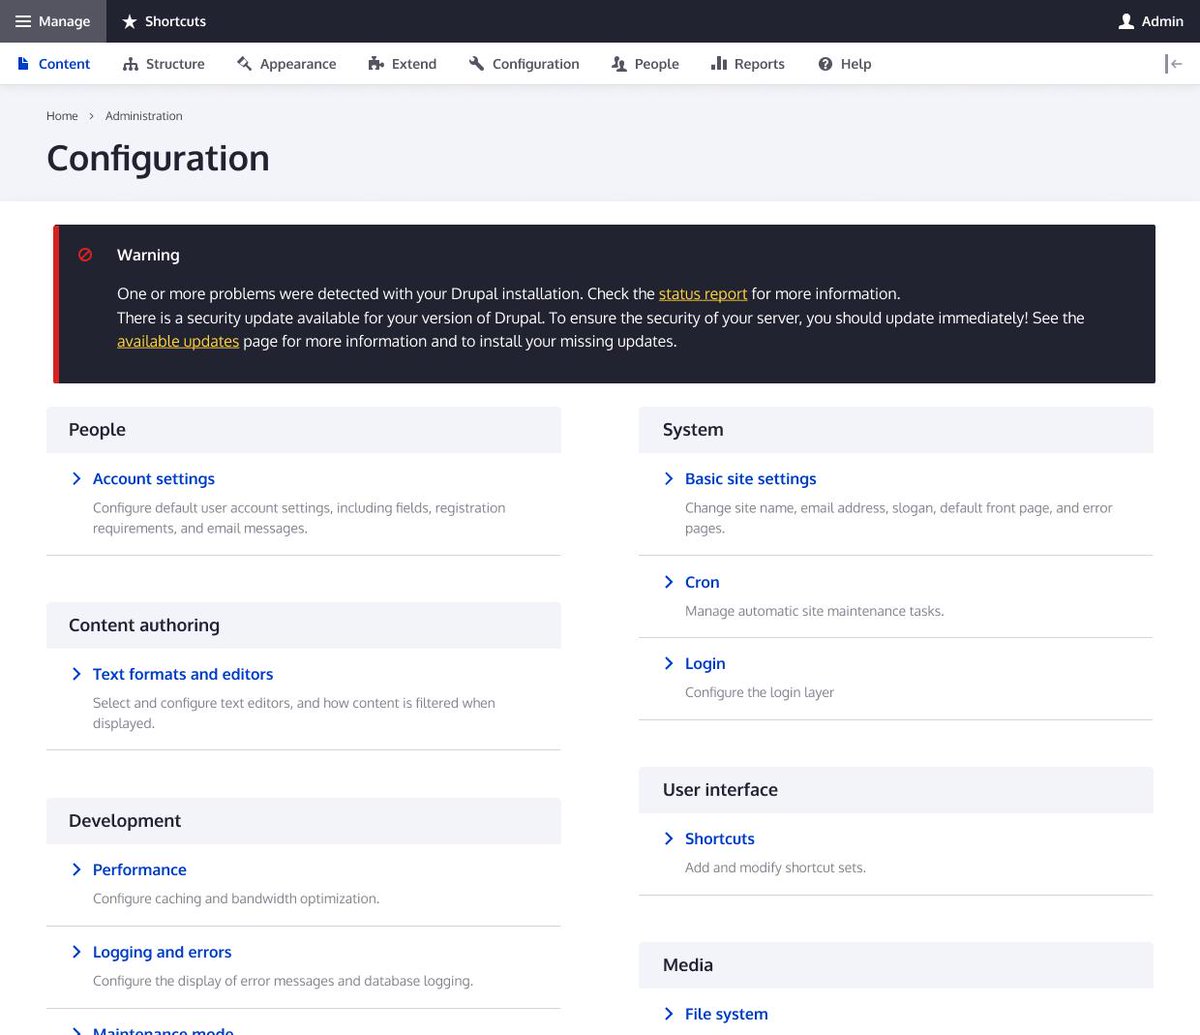Open the Reports menu item
The height and width of the screenshot is (1035, 1200).
748,64
